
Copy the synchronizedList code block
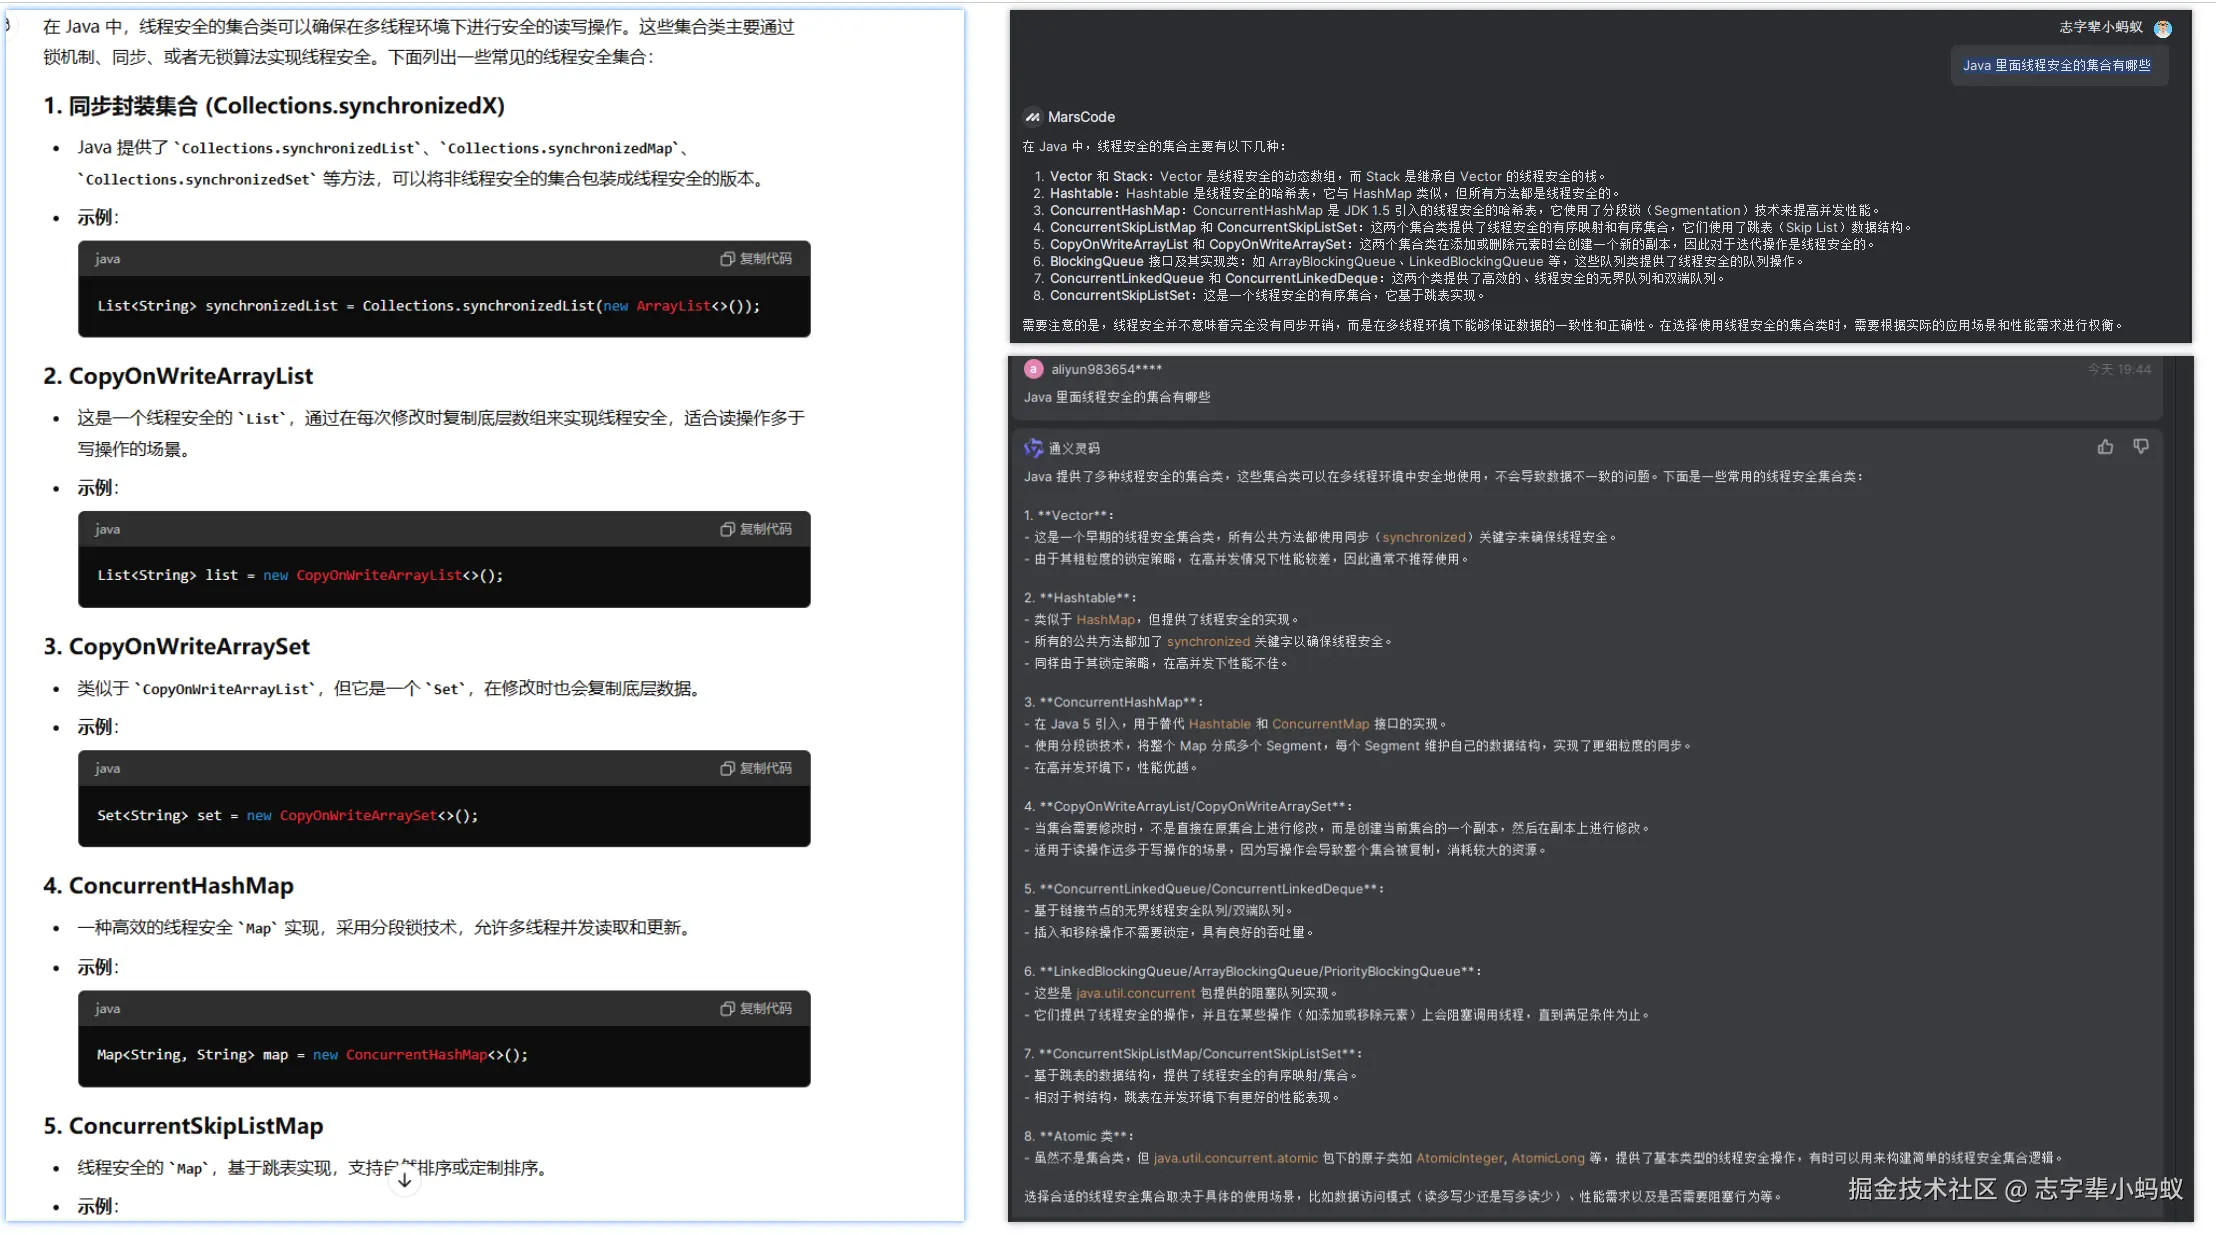pyautogui.click(x=756, y=259)
